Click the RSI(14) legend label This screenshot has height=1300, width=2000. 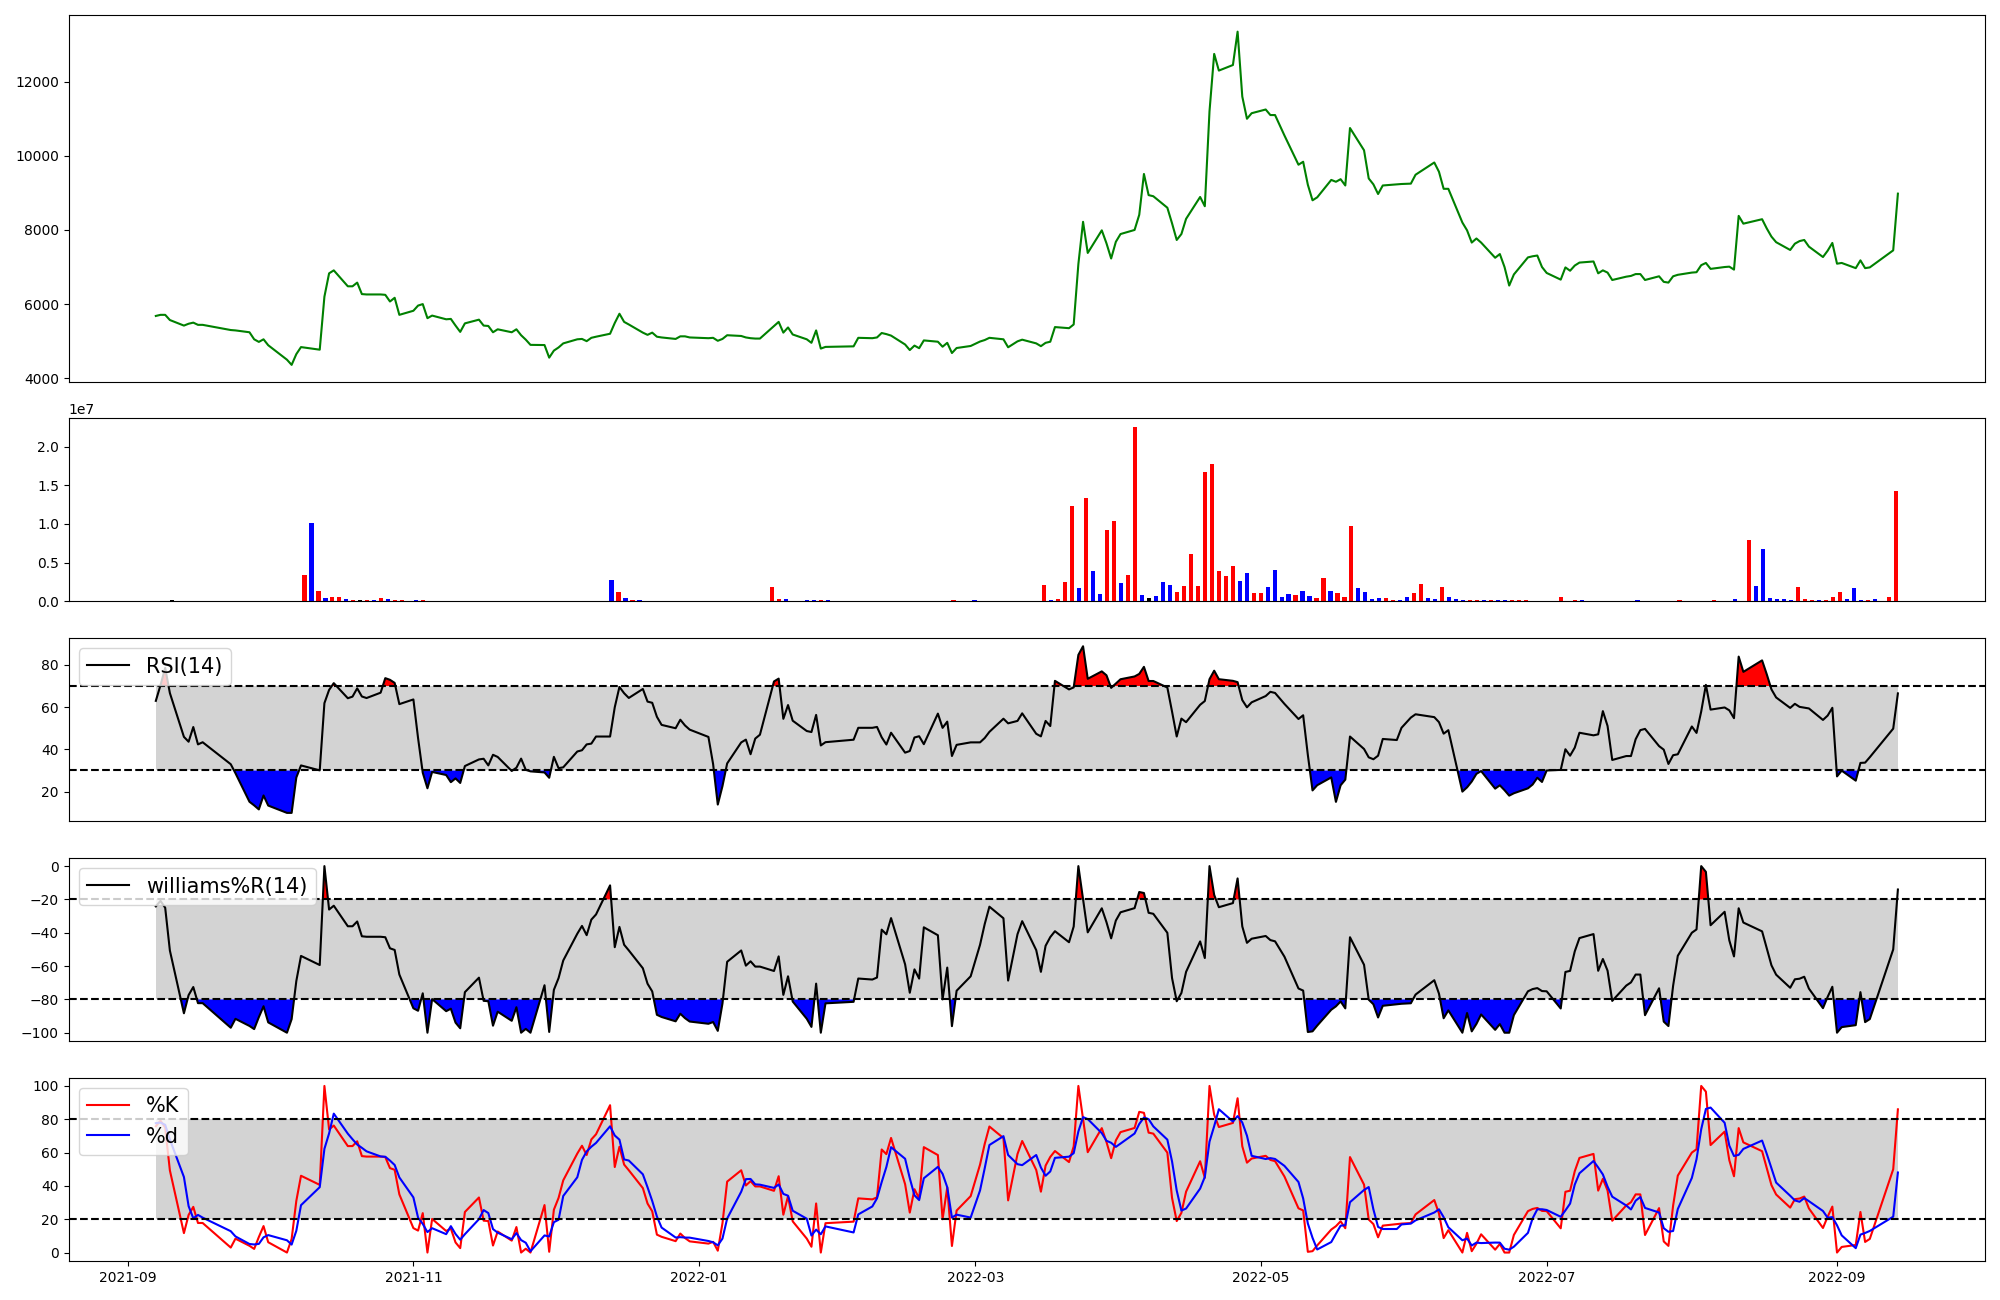184,666
